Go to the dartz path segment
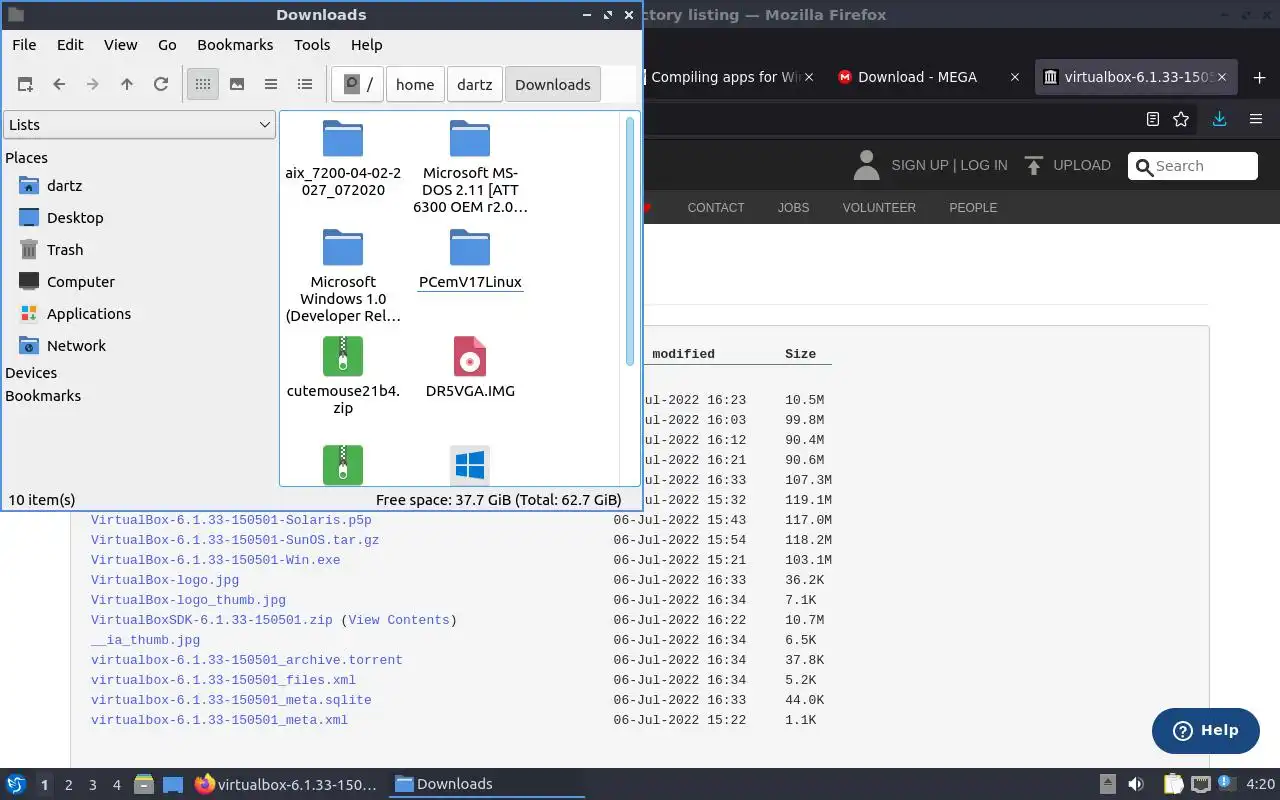The width and height of the screenshot is (1280, 800). (474, 85)
